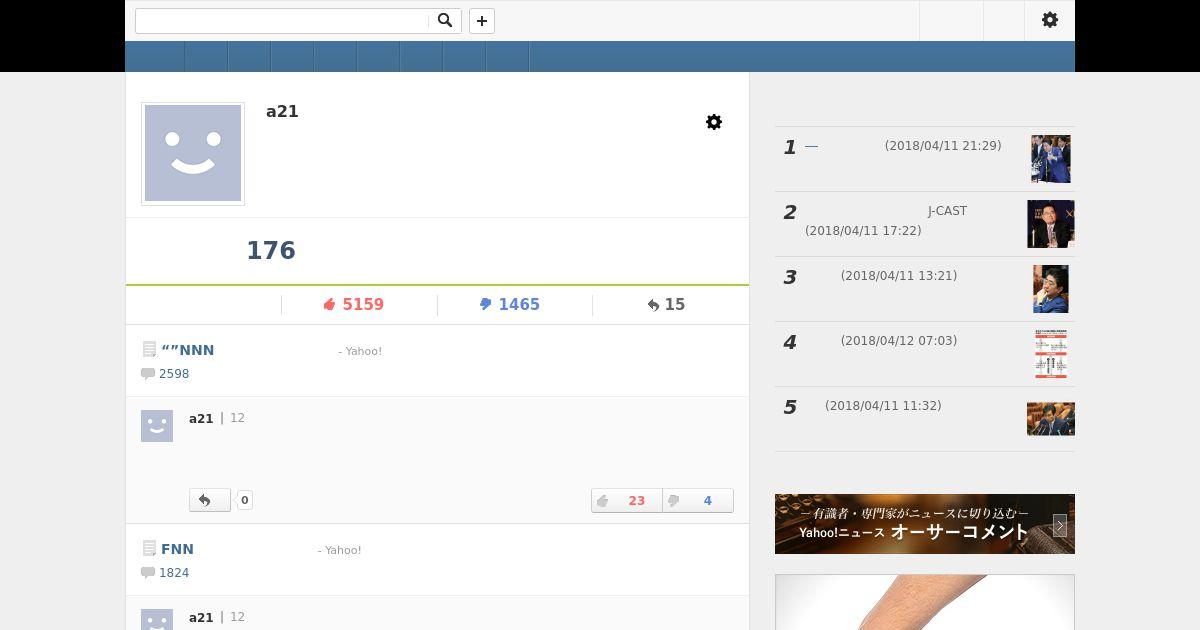Click the plus button beside search

pyautogui.click(x=482, y=21)
